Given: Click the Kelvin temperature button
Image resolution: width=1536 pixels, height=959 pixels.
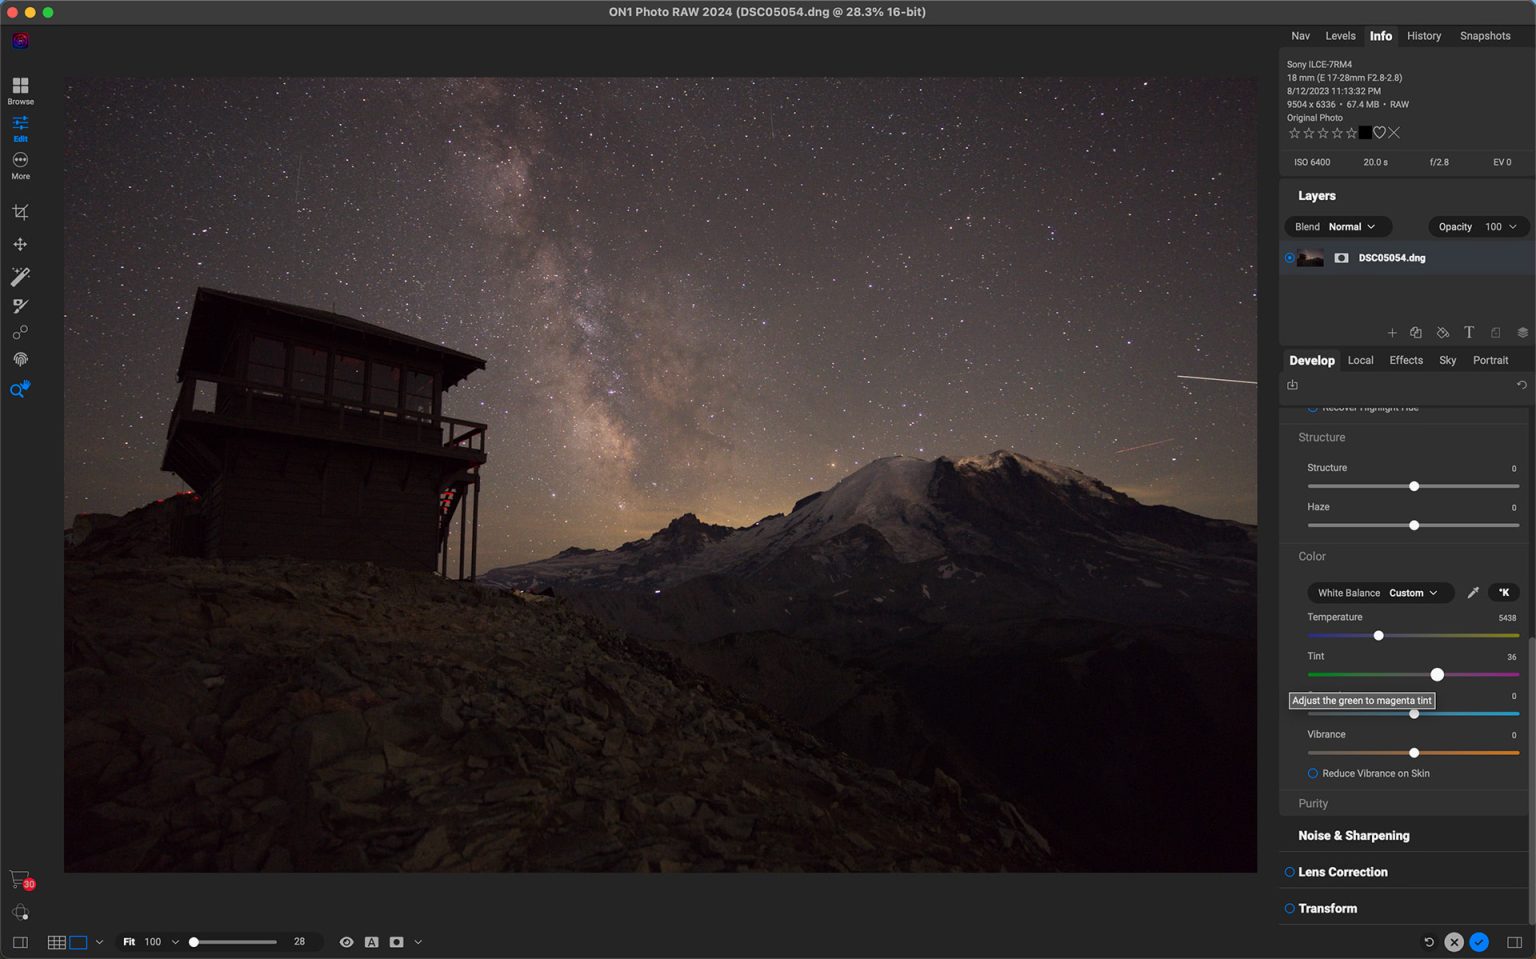Looking at the screenshot, I should click(x=1504, y=592).
